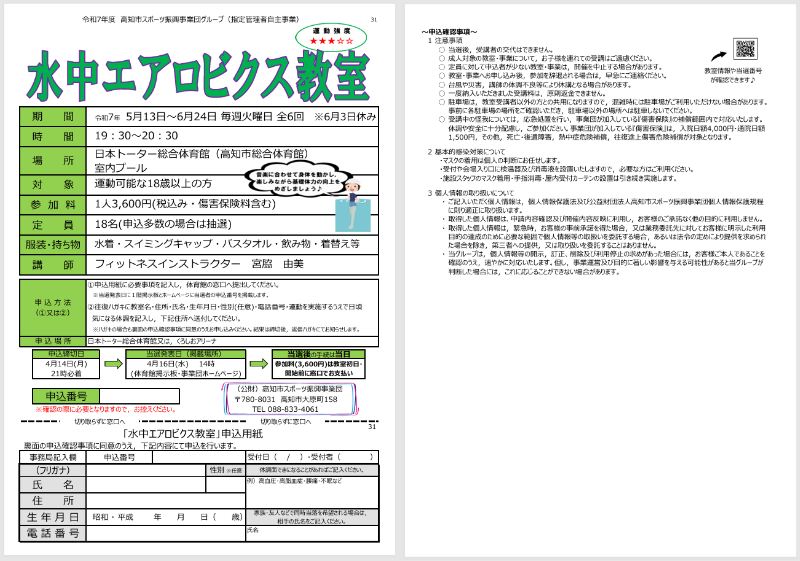Click the 場所 row label
Image resolution: width=800 pixels, height=561 pixels.
click(x=53, y=161)
